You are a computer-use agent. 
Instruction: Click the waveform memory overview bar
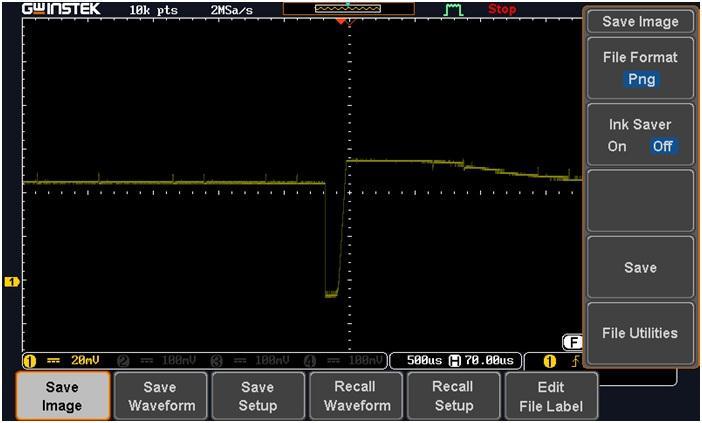(349, 9)
